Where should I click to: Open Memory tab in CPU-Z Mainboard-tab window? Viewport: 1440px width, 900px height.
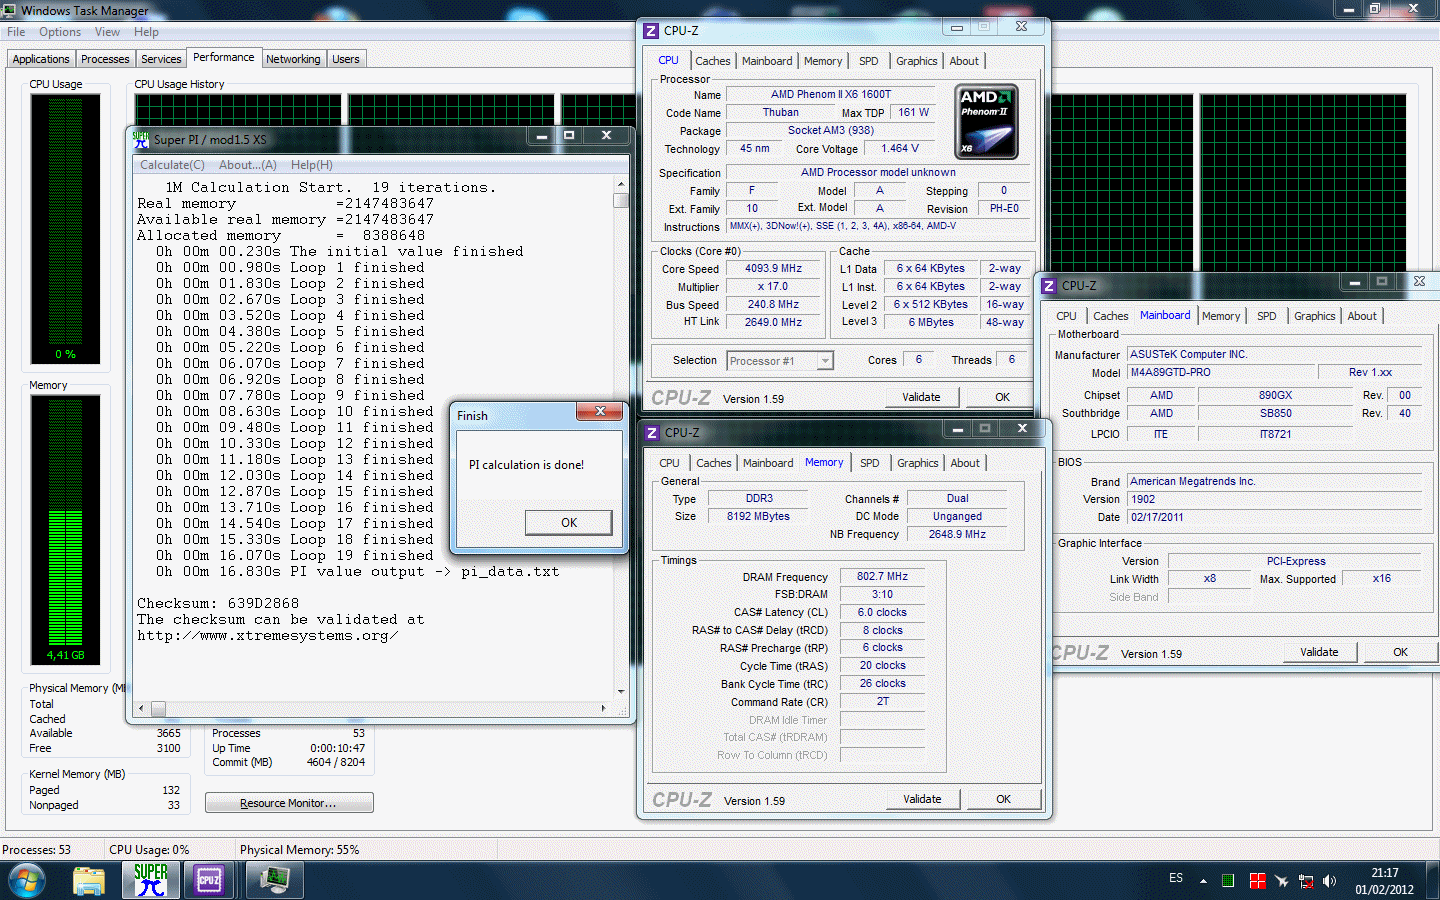[x=1221, y=316]
